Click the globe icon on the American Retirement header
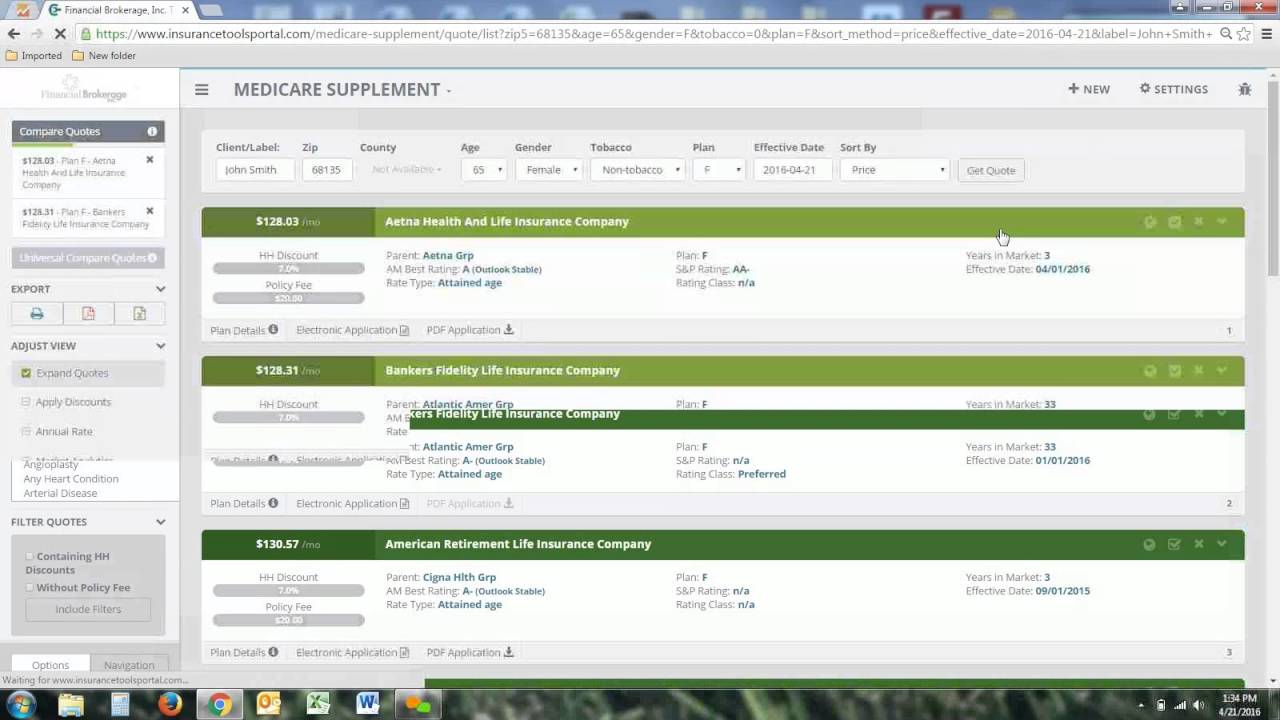The width and height of the screenshot is (1280, 720). point(1150,544)
